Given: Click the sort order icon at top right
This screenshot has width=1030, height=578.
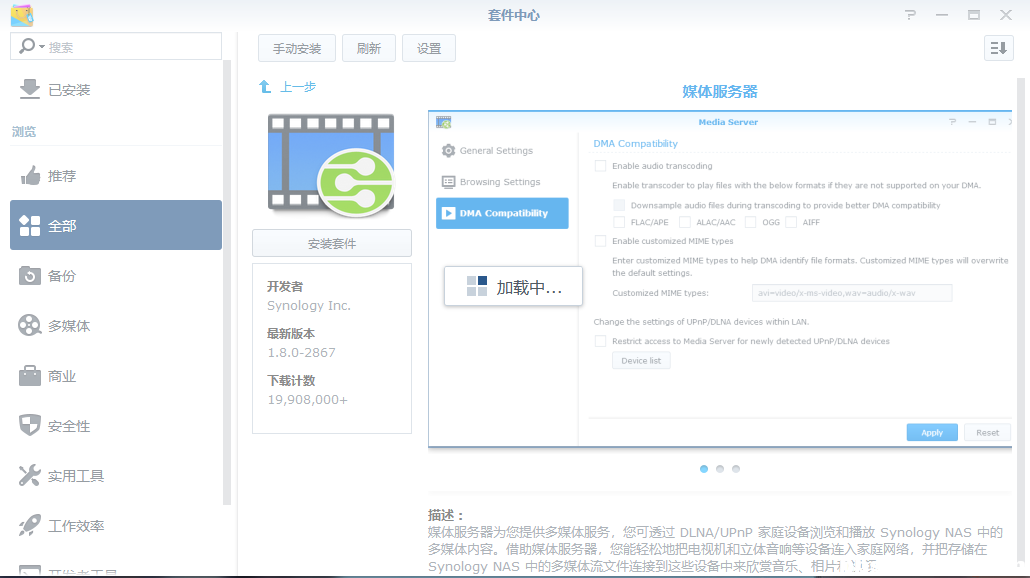Looking at the screenshot, I should click(x=998, y=48).
